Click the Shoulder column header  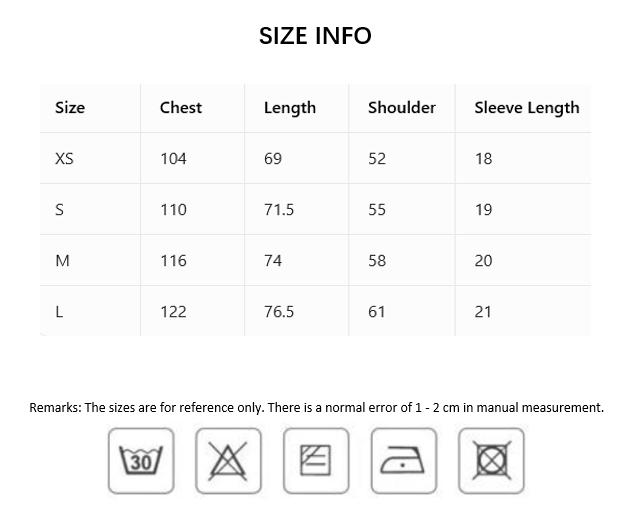click(402, 108)
